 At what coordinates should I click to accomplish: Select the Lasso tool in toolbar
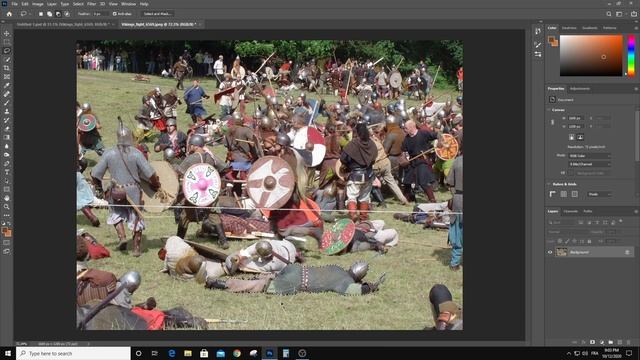[x=7, y=51]
